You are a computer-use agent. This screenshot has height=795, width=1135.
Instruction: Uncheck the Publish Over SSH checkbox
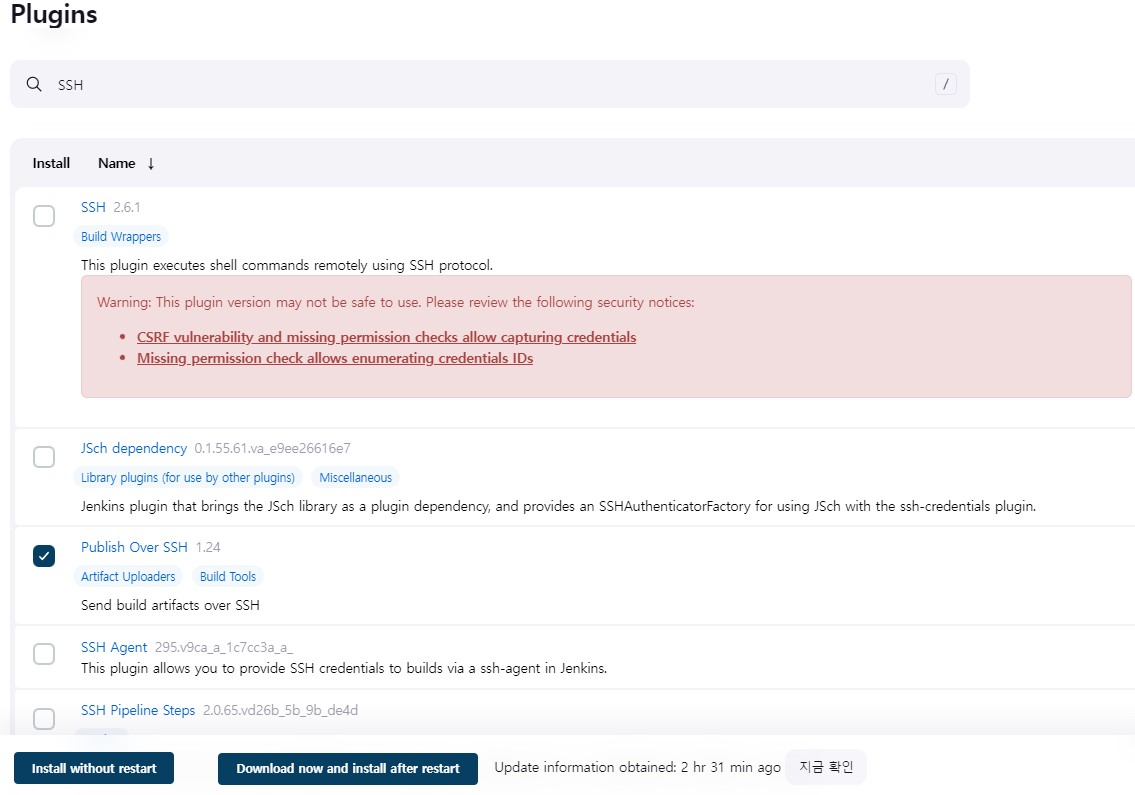click(x=44, y=555)
